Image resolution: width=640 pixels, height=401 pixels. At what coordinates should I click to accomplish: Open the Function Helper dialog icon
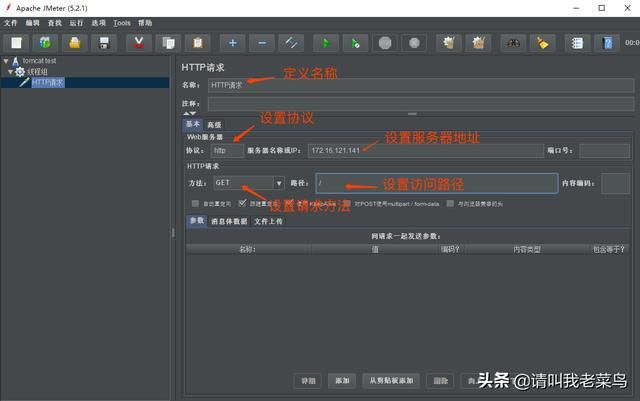(577, 43)
